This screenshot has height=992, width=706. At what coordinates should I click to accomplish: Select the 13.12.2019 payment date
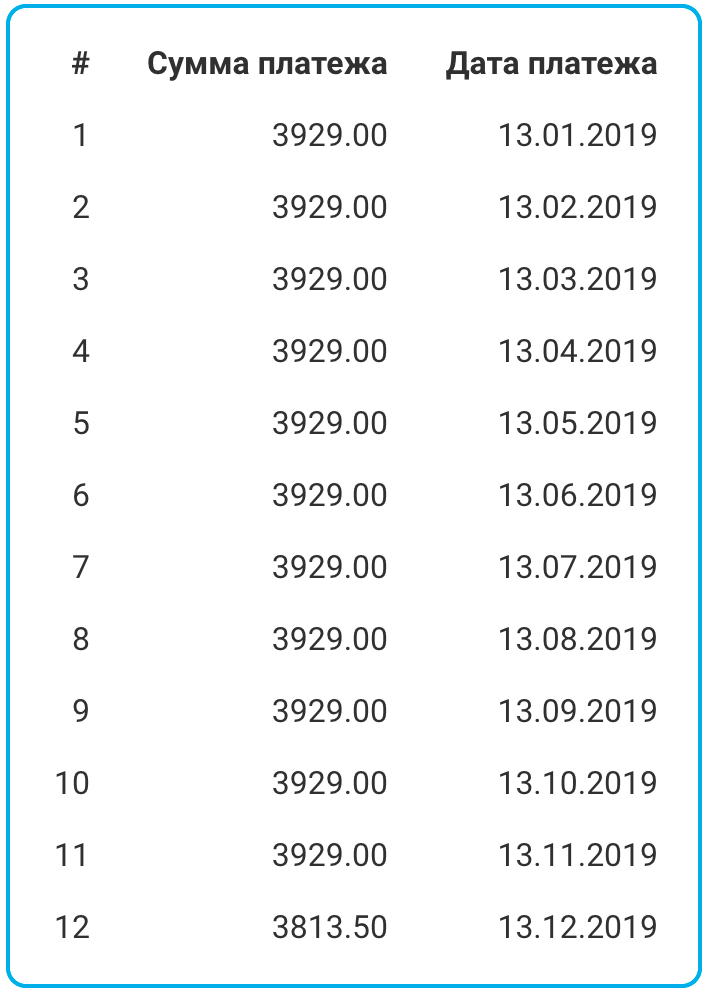click(x=578, y=927)
